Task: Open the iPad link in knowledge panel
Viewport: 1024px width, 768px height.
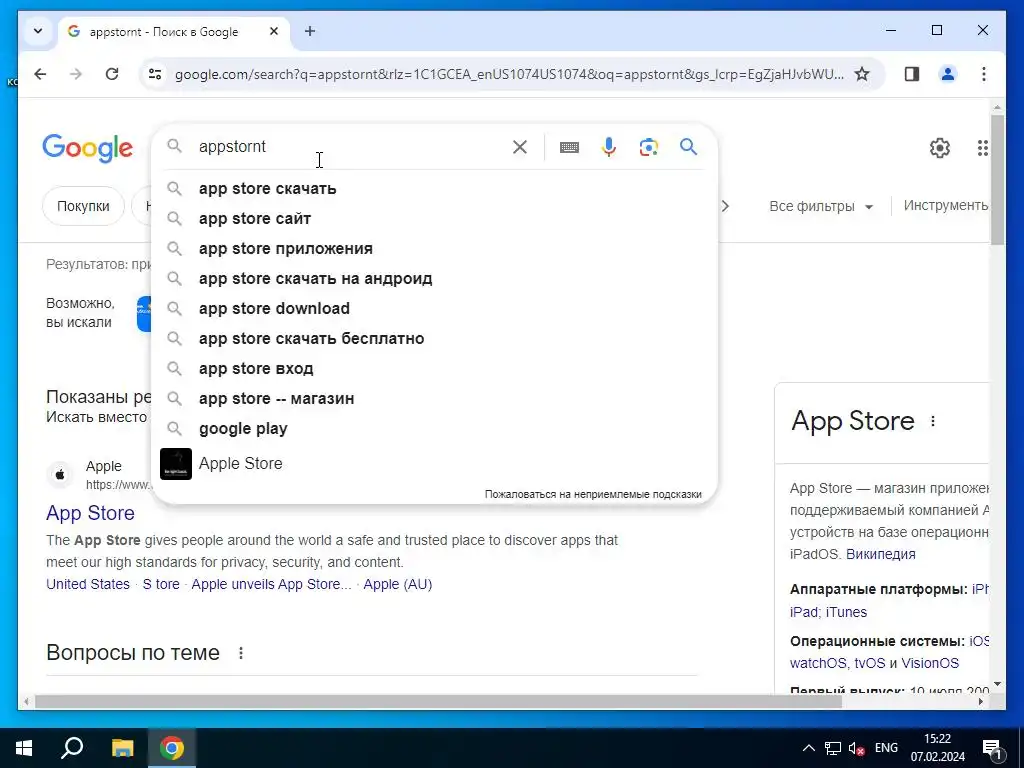Action: click(x=804, y=613)
